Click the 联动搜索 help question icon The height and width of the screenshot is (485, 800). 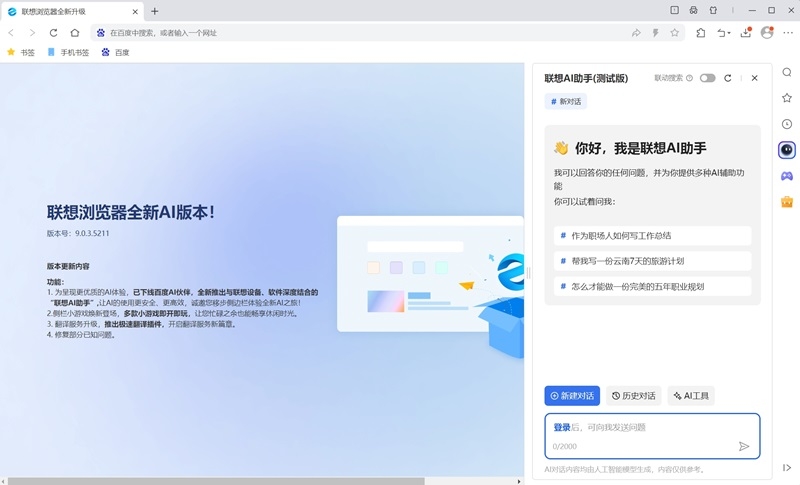(x=689, y=78)
